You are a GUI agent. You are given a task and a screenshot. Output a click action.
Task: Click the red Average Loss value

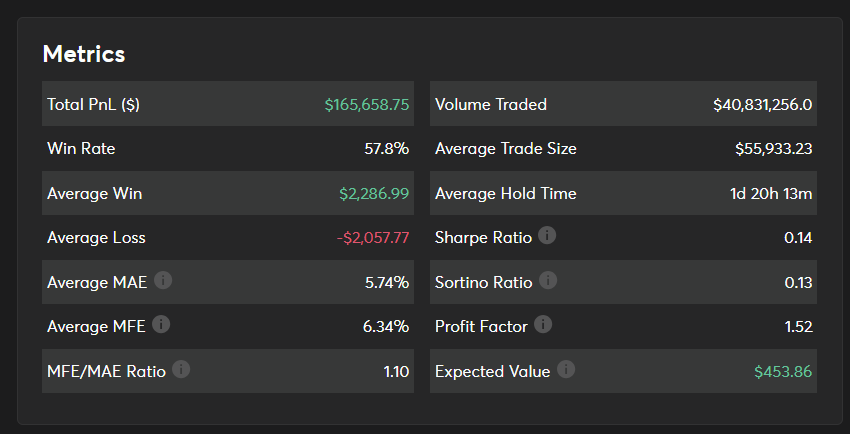pyautogui.click(x=372, y=238)
